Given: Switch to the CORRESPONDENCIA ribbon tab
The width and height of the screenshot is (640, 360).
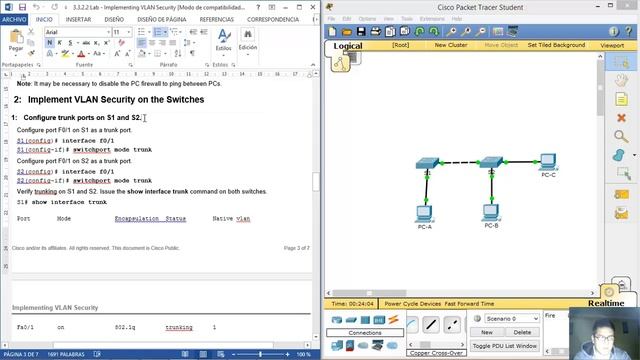Looking at the screenshot, I should [x=273, y=19].
